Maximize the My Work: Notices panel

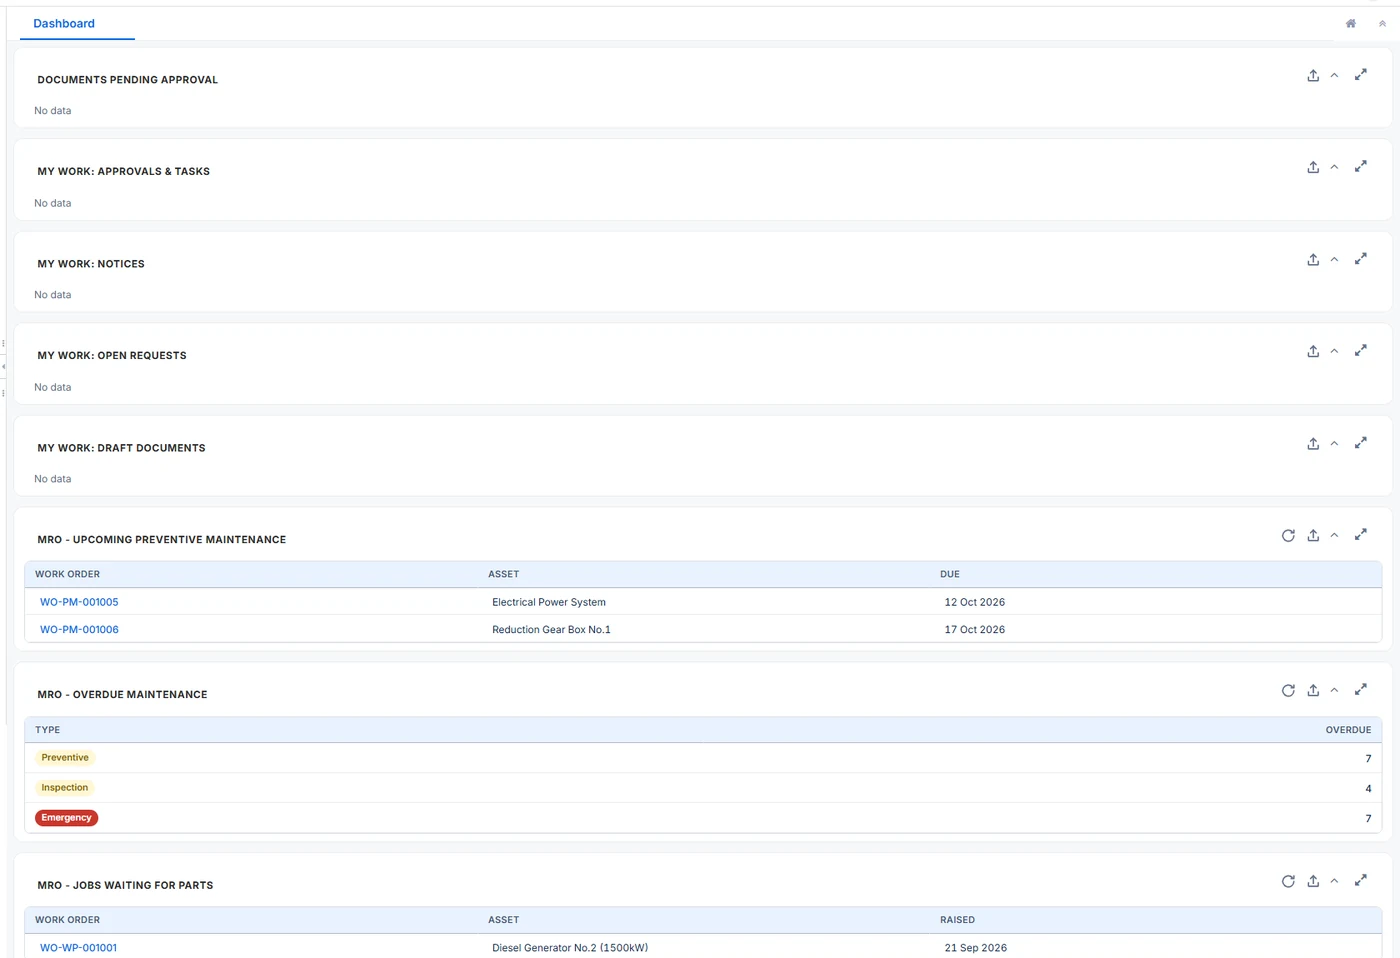1361,259
